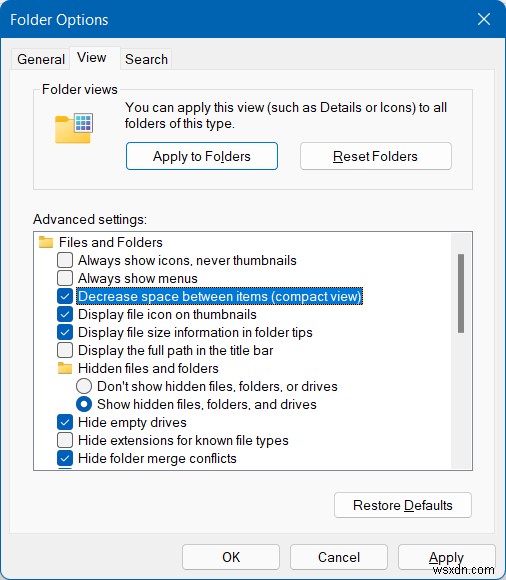Uncheck Hide empty drives

tap(65, 422)
